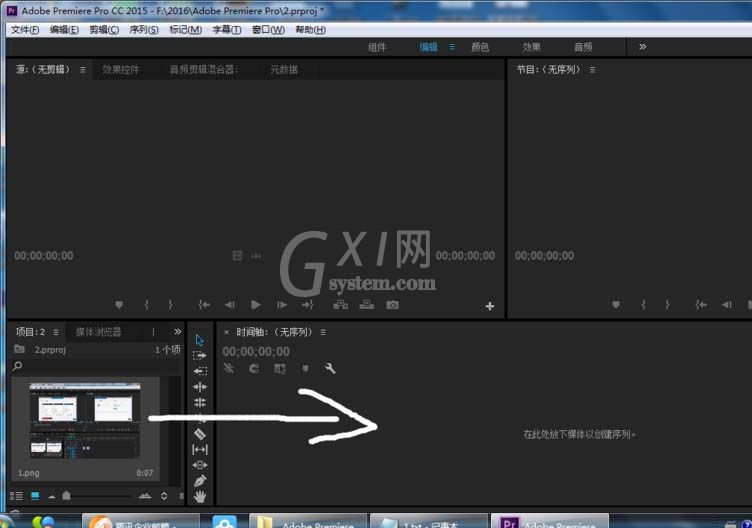Adjust the thumbnail zoom slider handle

(x=66, y=495)
